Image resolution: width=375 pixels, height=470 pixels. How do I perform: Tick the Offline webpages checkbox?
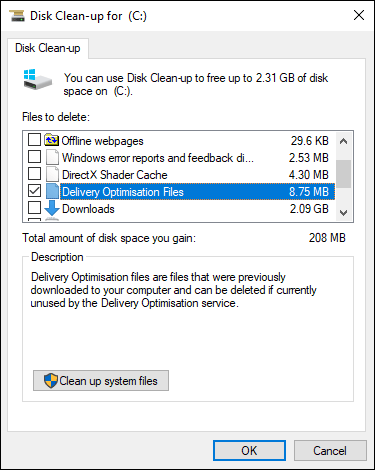34,140
